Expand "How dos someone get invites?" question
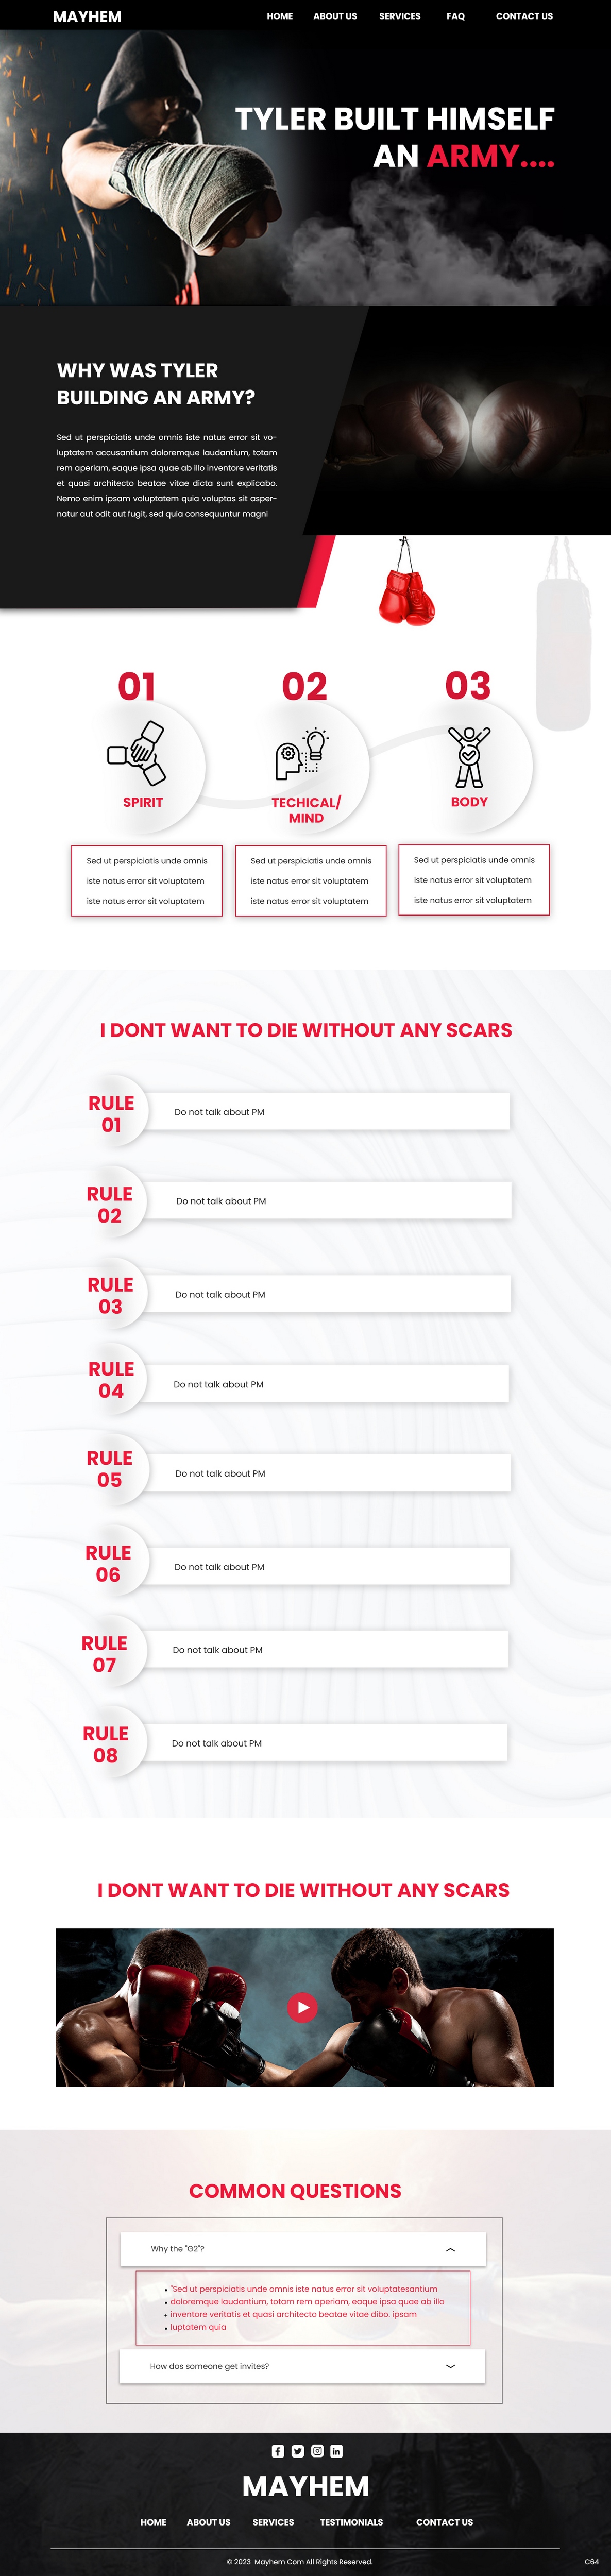The width and height of the screenshot is (611, 2576). 450,2366
